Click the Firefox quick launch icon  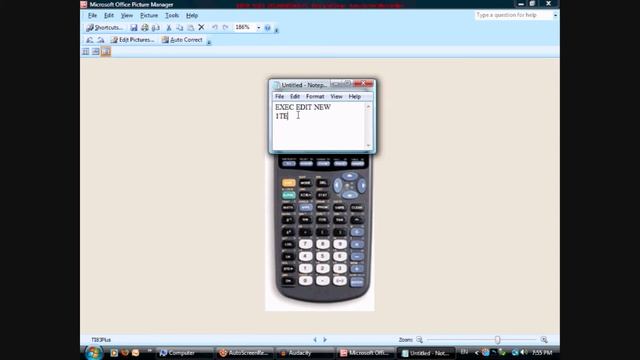pos(125,352)
